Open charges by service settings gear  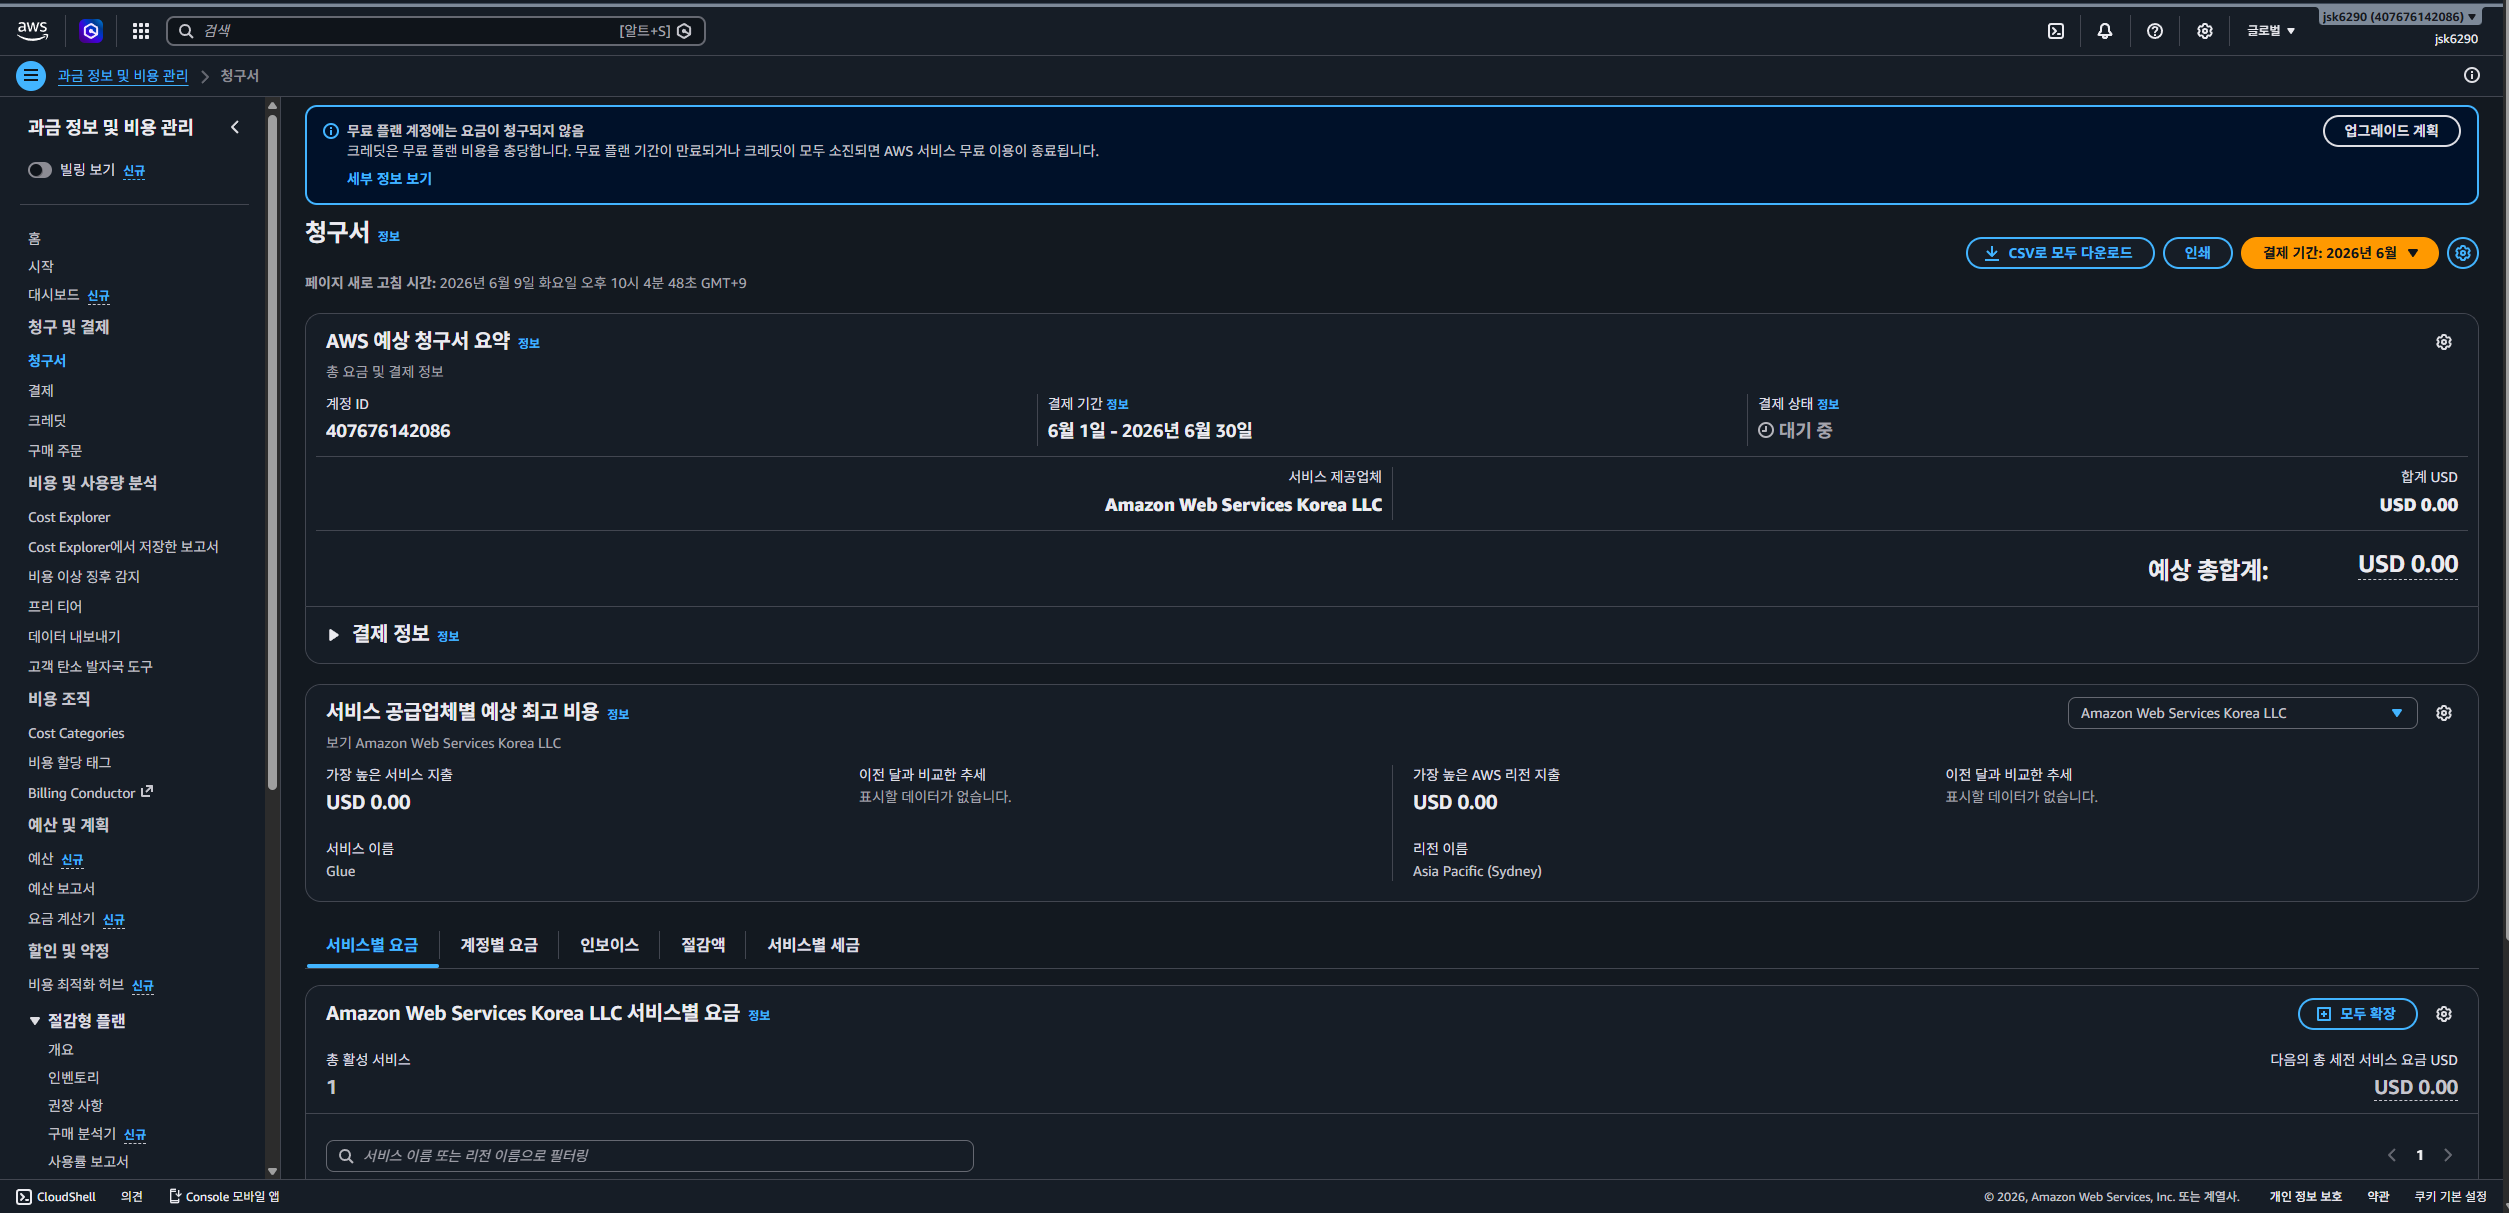point(2444,1014)
